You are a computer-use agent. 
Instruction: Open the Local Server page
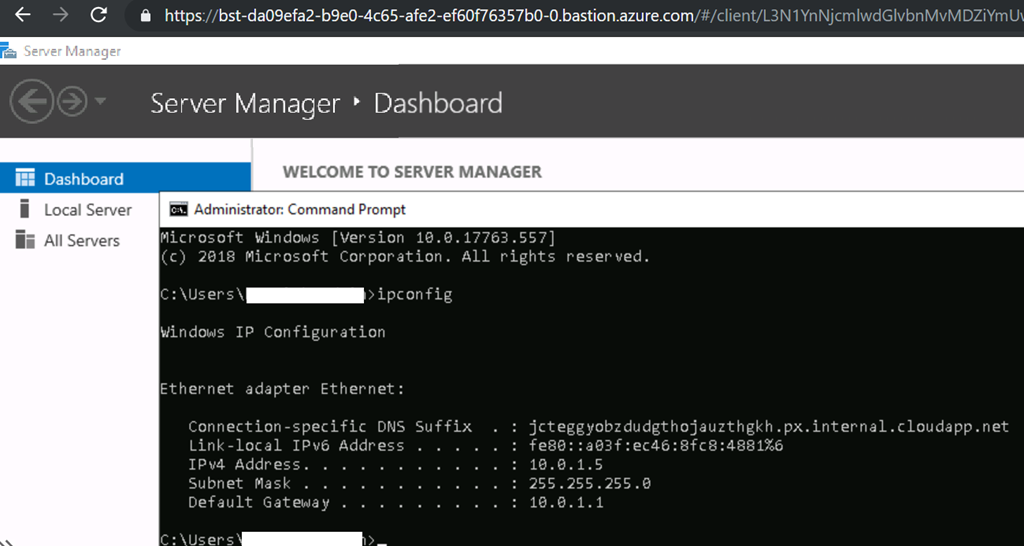[x=87, y=210]
